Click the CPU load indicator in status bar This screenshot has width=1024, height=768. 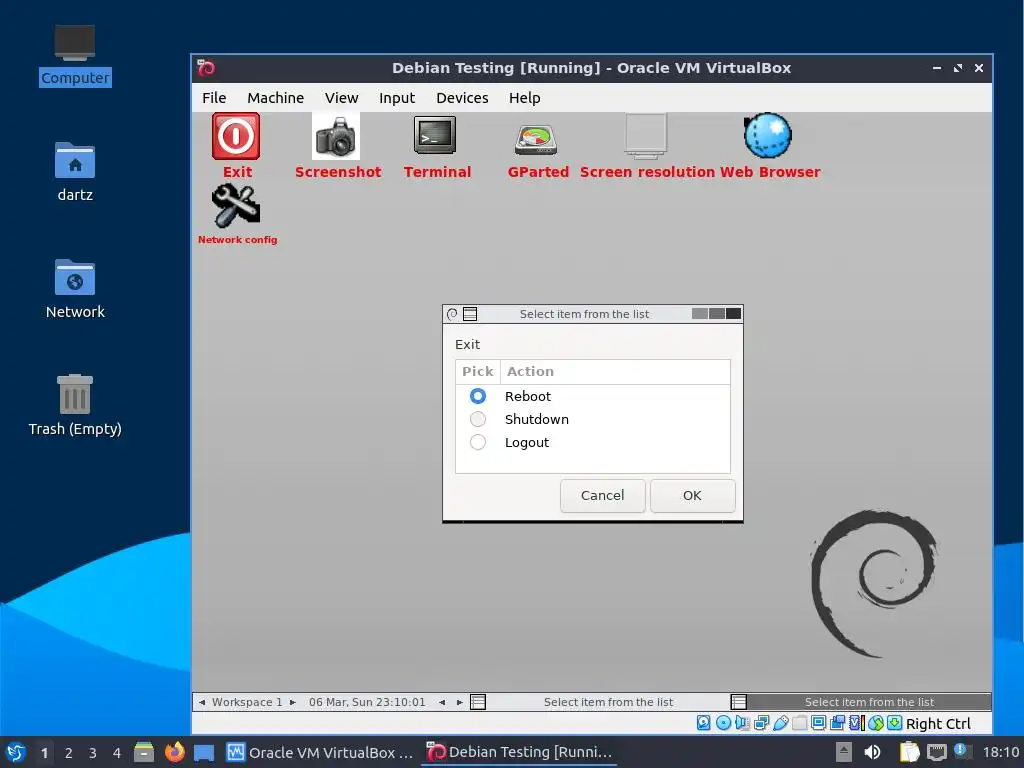857,723
